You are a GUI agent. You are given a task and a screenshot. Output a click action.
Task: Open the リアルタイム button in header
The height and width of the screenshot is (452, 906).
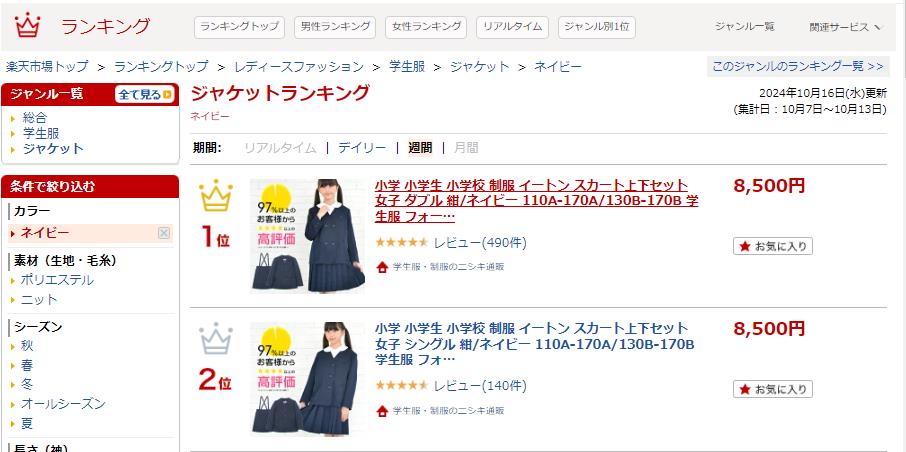513,27
